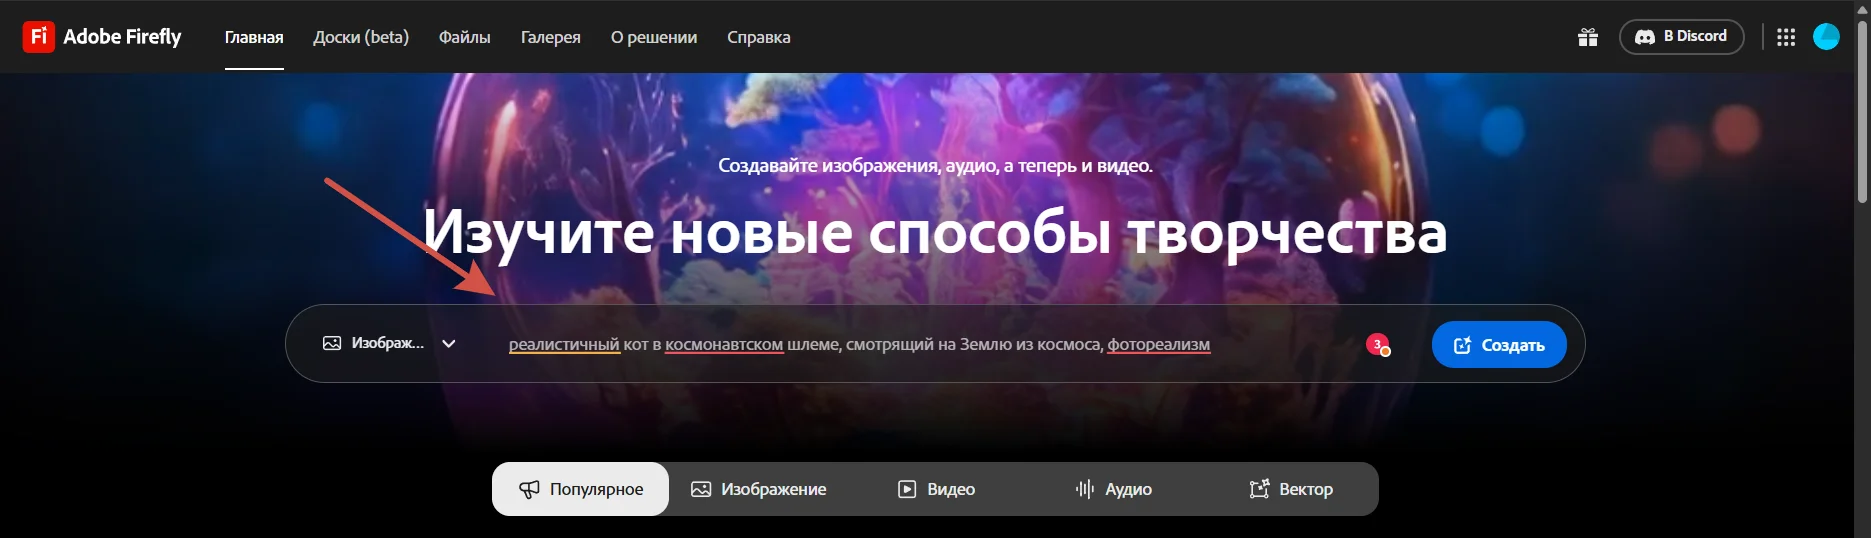Open the gift box rewards icon

tap(1587, 38)
